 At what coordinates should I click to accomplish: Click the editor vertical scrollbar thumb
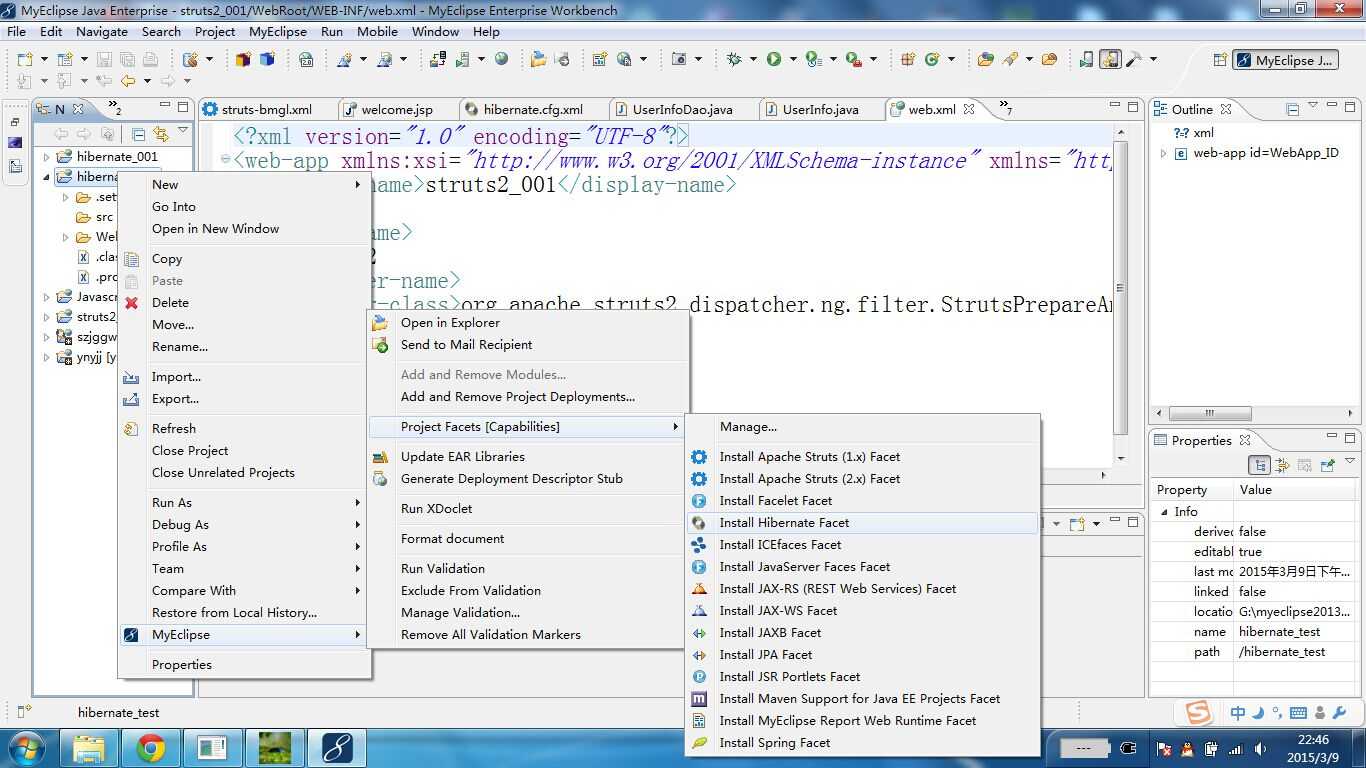click(x=1120, y=290)
